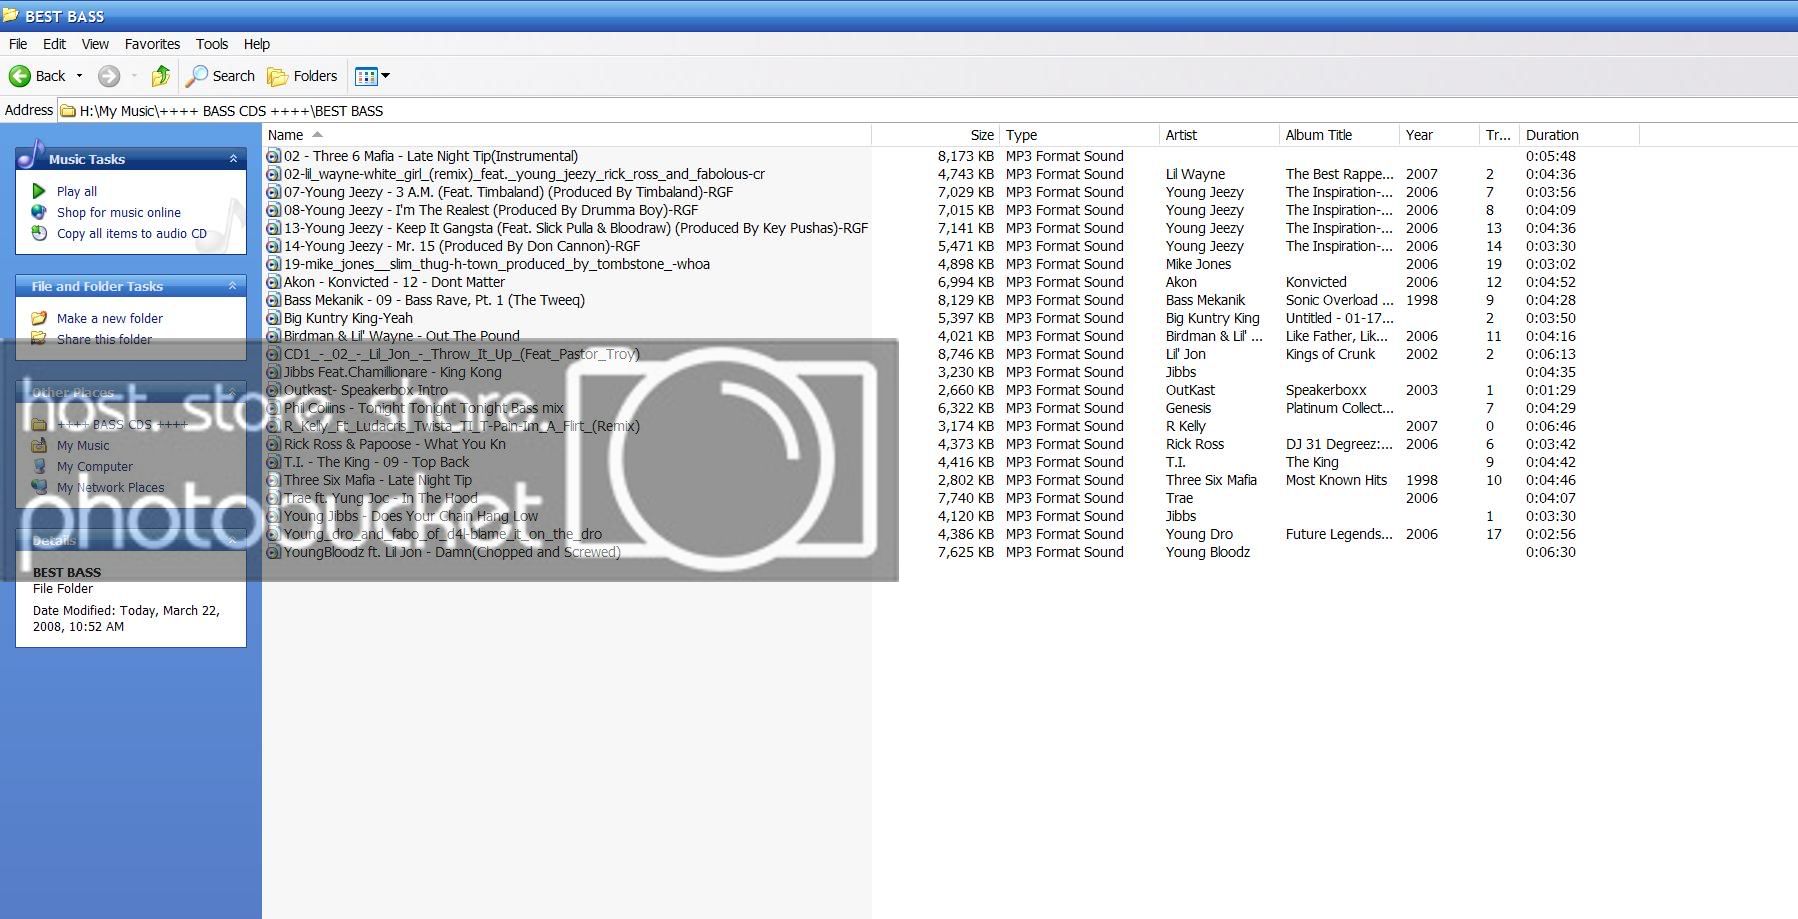
Task: Collapse the File and Folder Tasks panel
Action: (233, 286)
